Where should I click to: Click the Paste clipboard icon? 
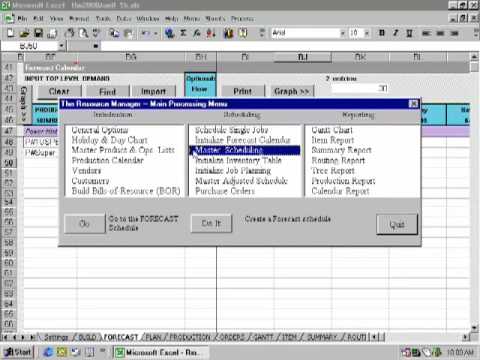(128, 33)
